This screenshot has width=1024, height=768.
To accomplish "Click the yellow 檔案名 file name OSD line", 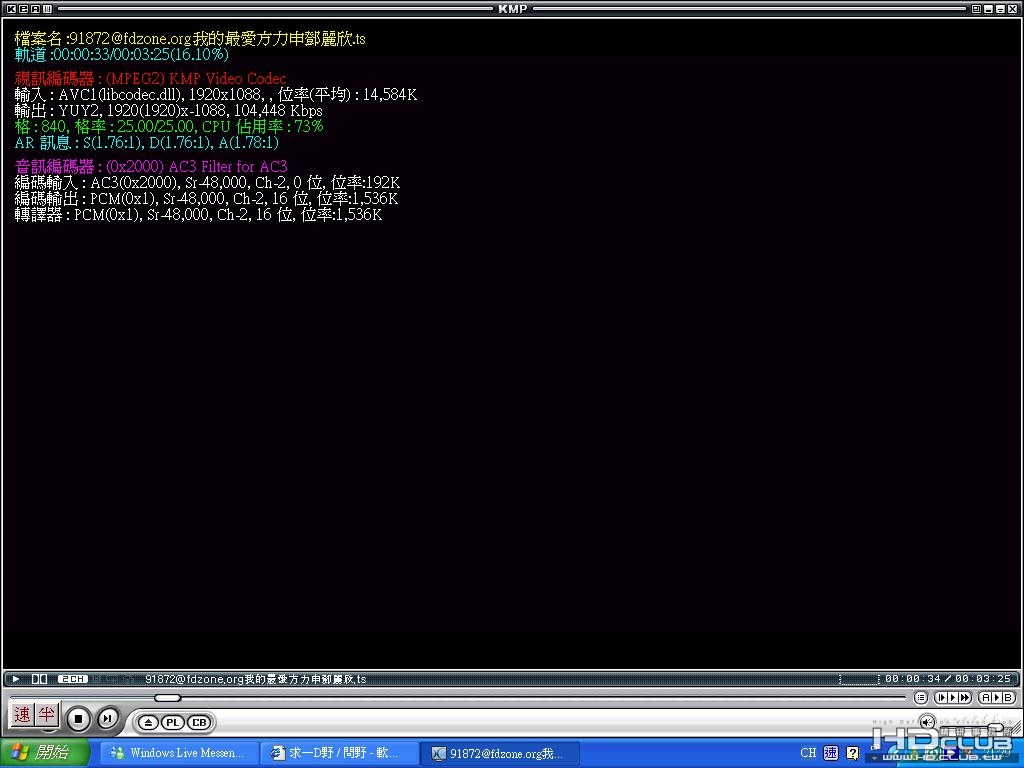I will pyautogui.click(x=190, y=39).
